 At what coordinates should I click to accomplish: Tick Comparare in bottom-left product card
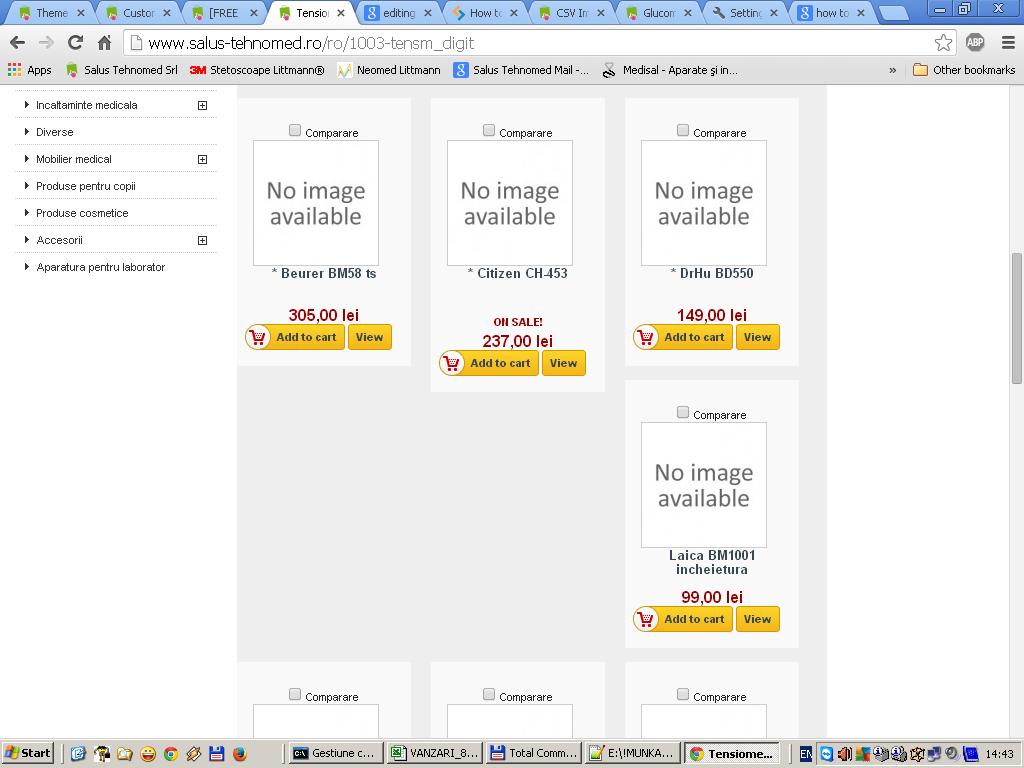click(295, 695)
